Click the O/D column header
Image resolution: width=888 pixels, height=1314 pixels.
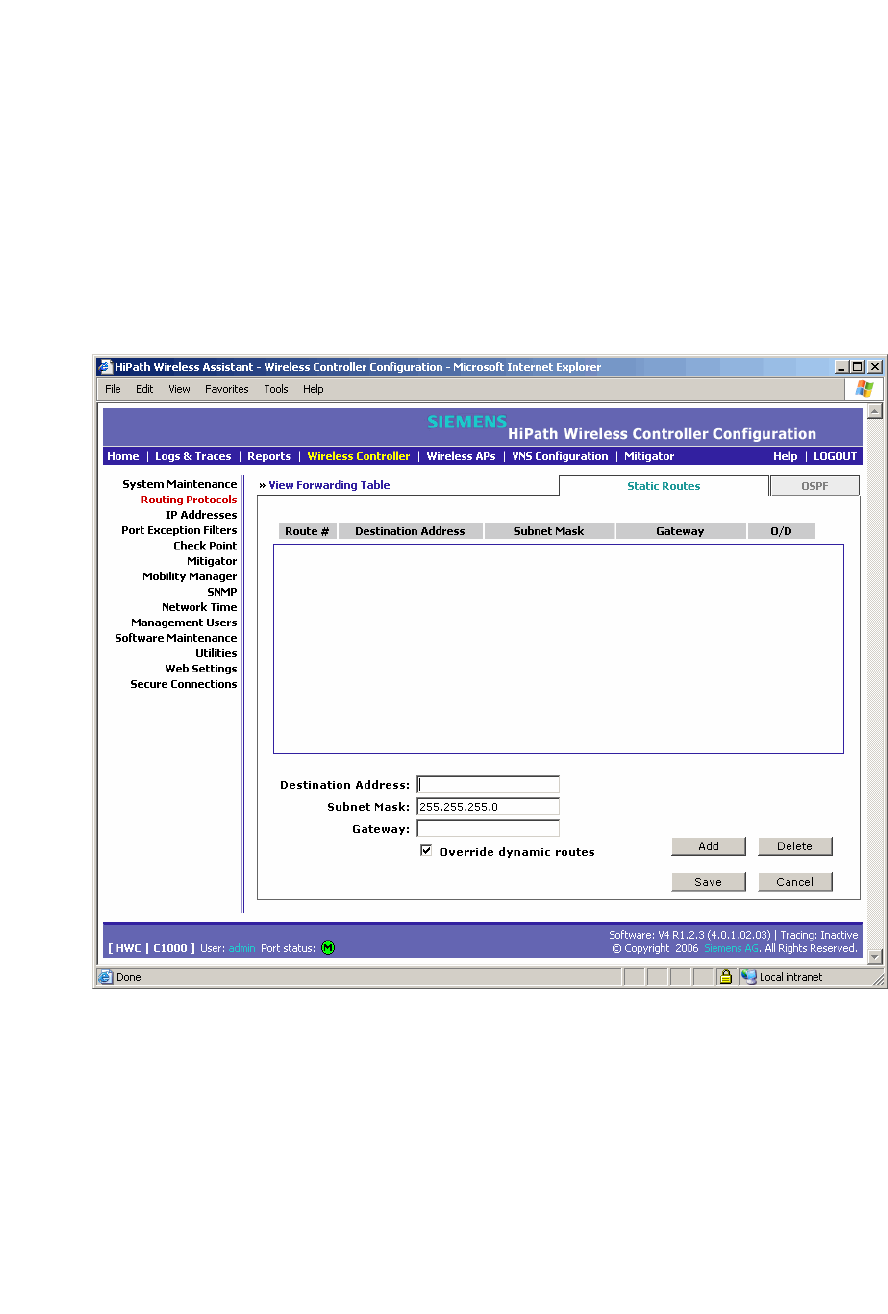click(781, 531)
